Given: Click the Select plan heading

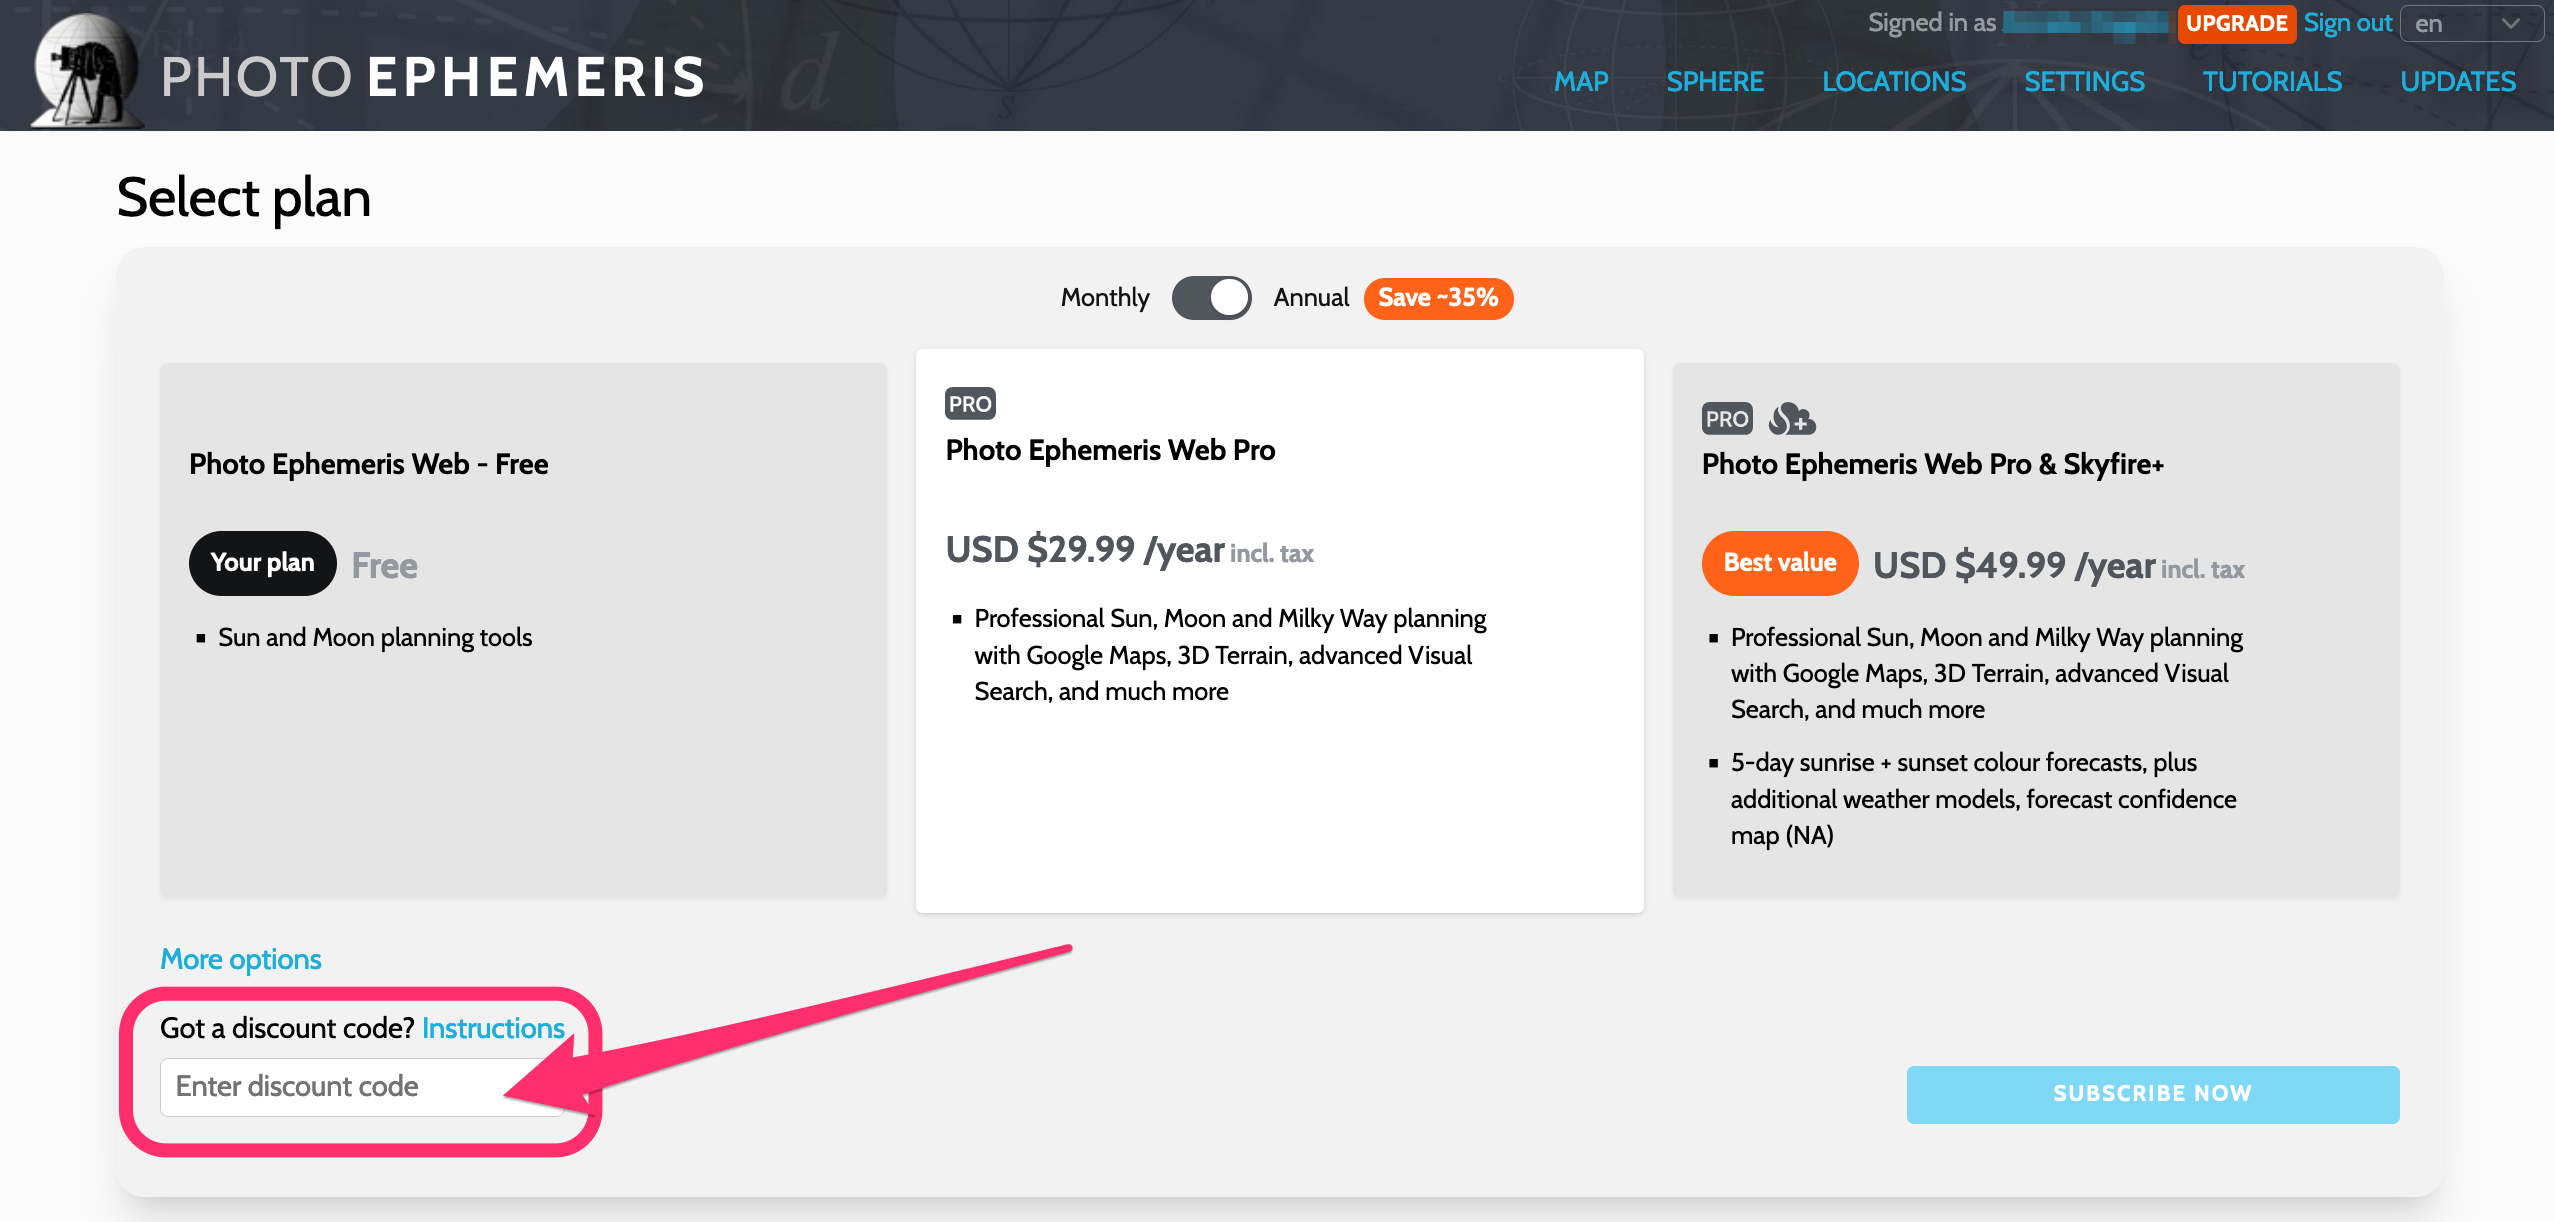Looking at the screenshot, I should coord(244,198).
